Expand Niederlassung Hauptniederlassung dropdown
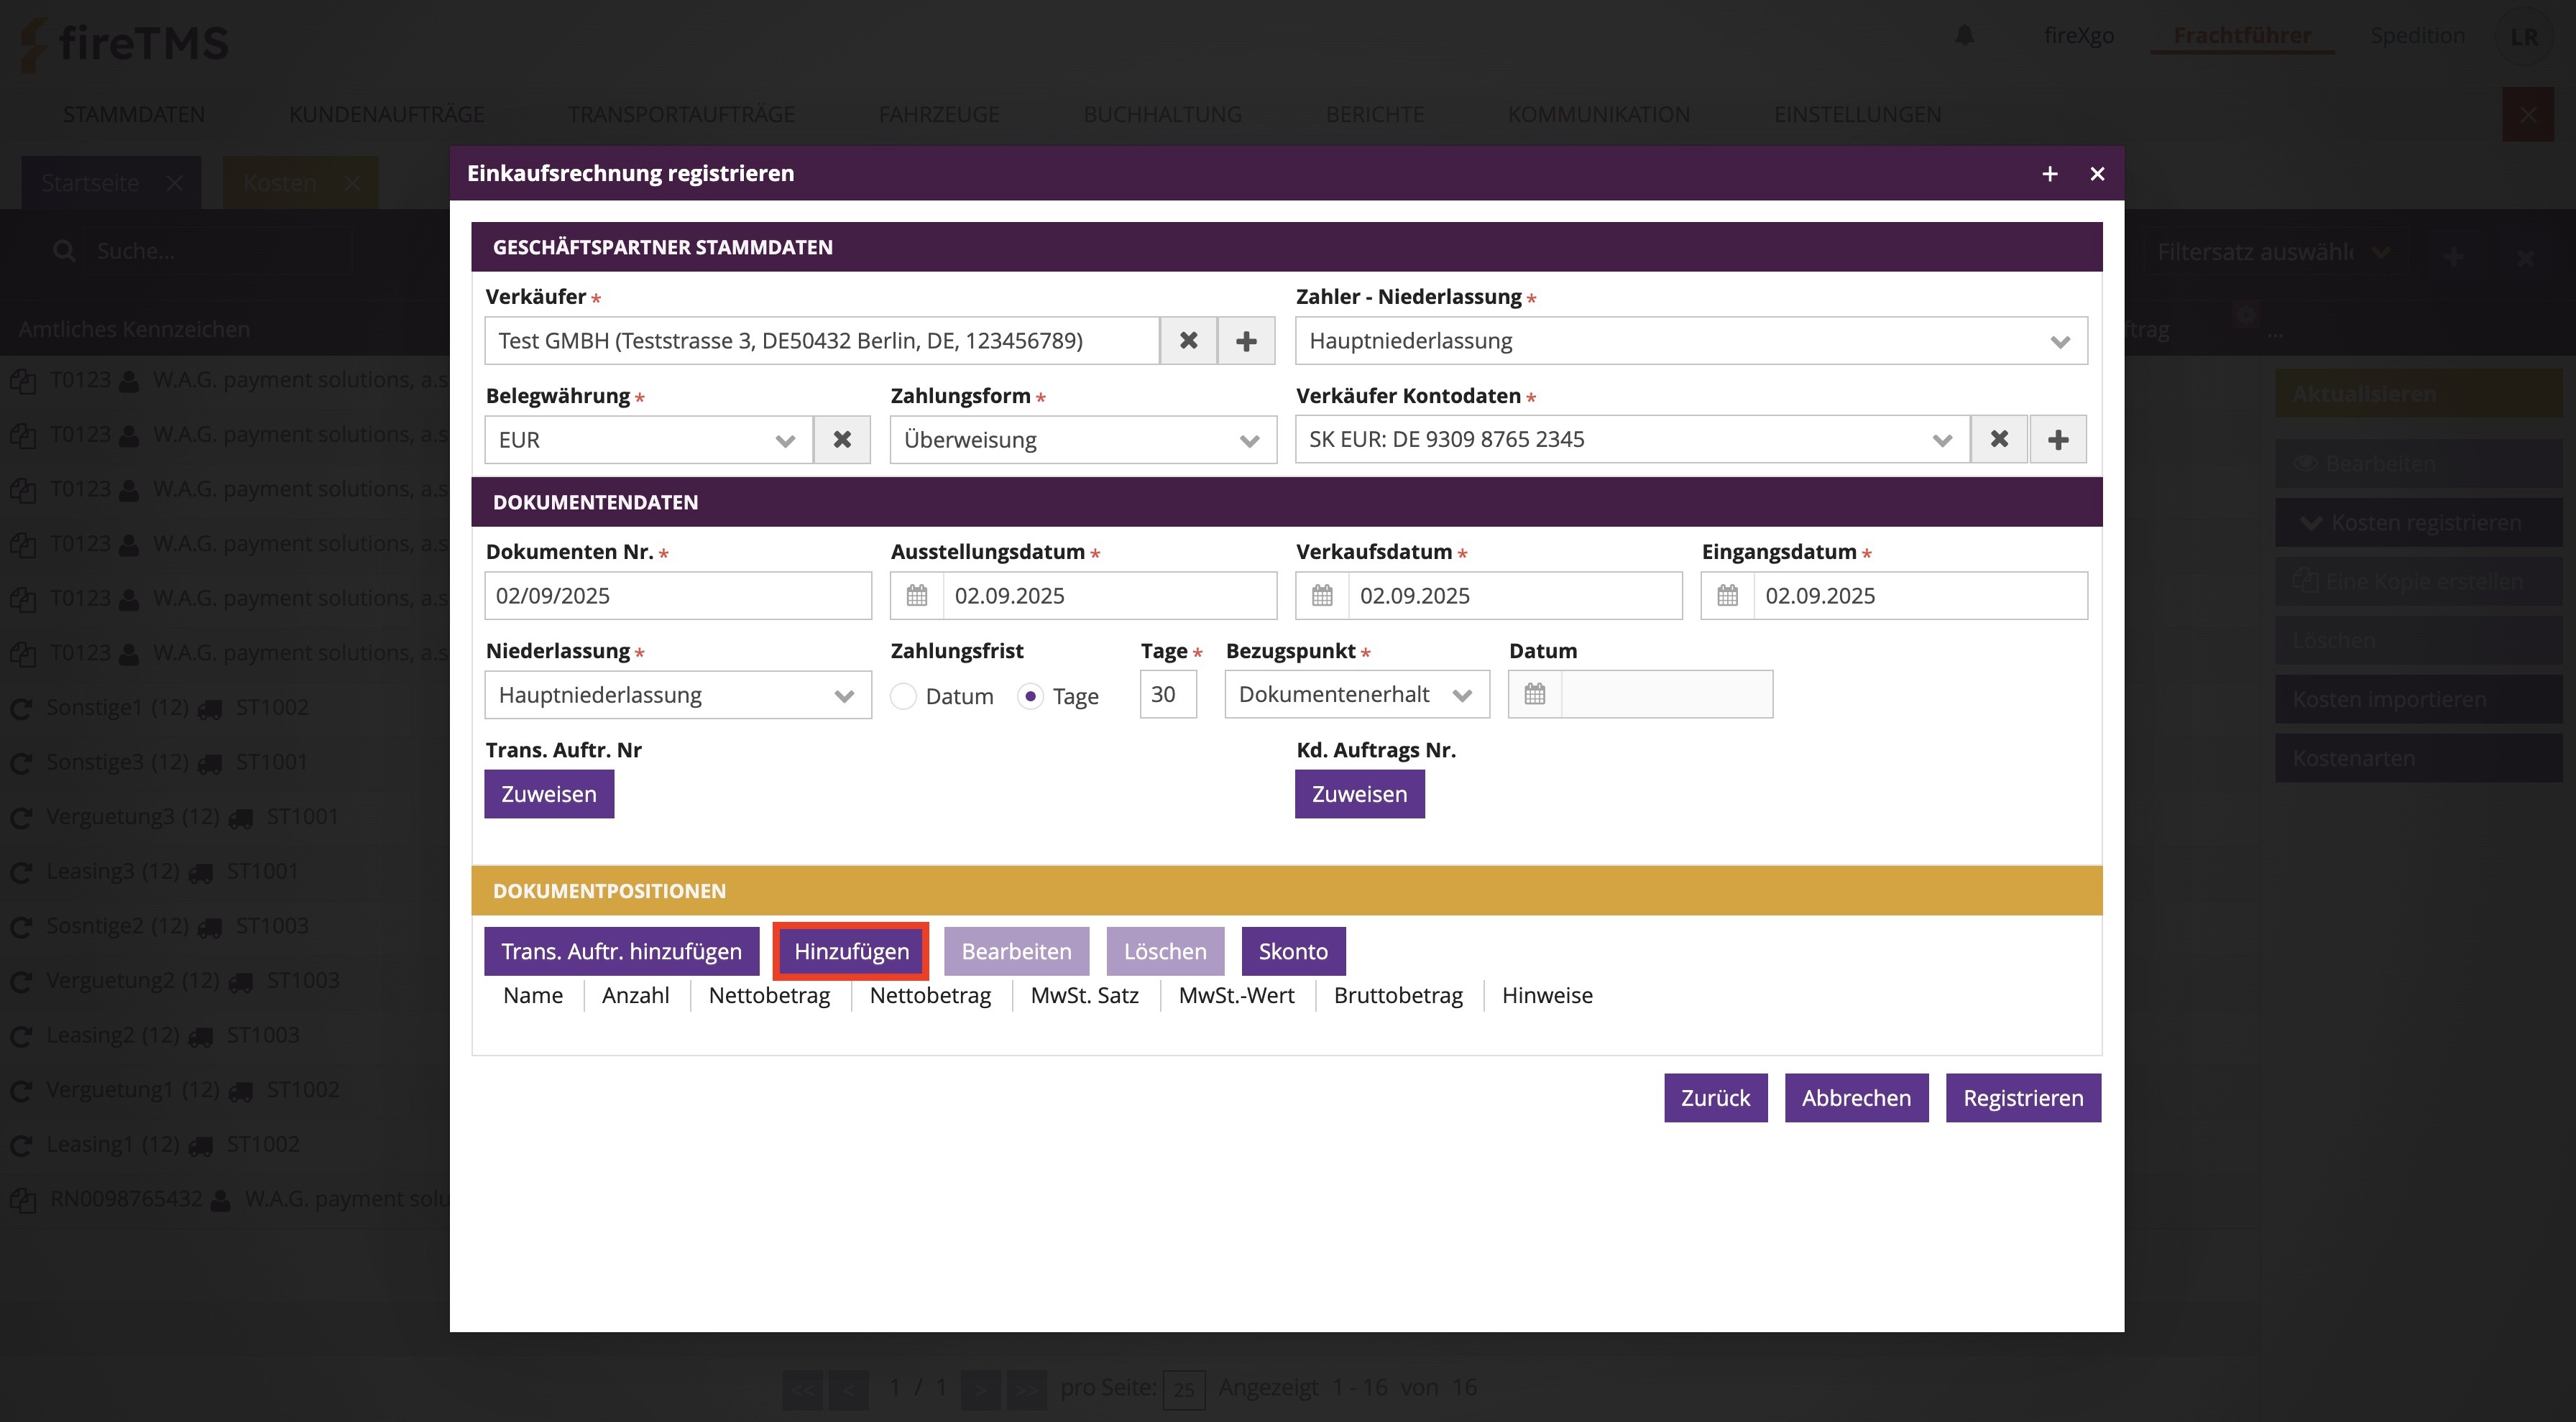Screen dimensions: 2576x1422 pyautogui.click(x=677, y=695)
